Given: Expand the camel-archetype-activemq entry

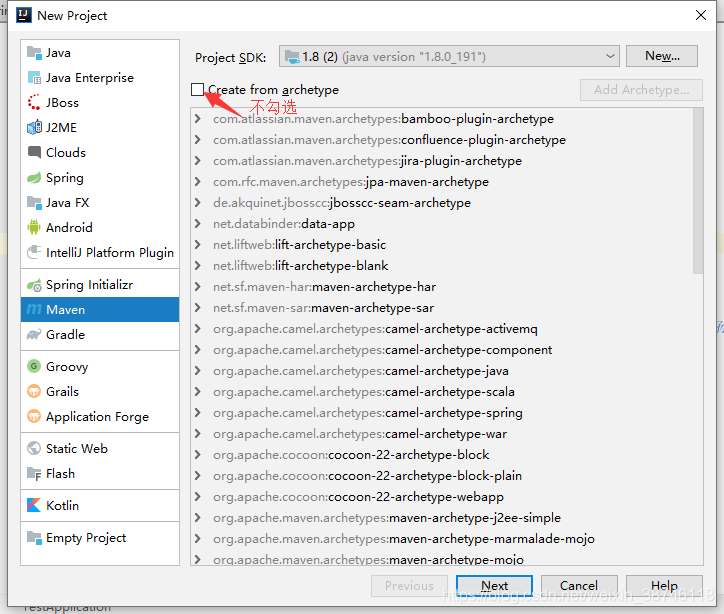Looking at the screenshot, I should coord(198,329).
